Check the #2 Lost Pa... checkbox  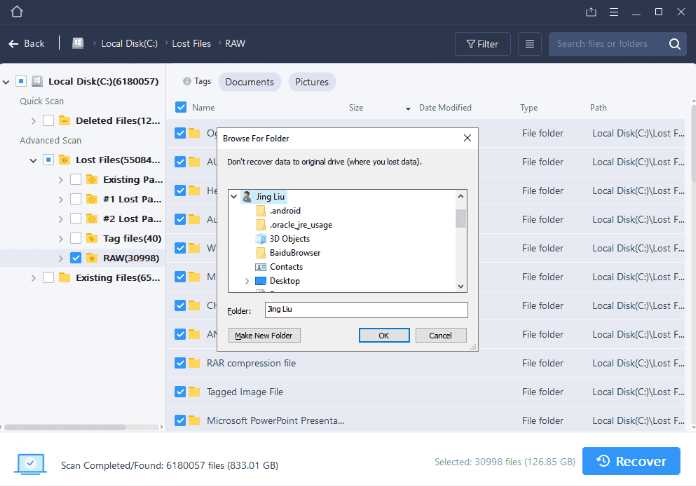[x=76, y=219]
